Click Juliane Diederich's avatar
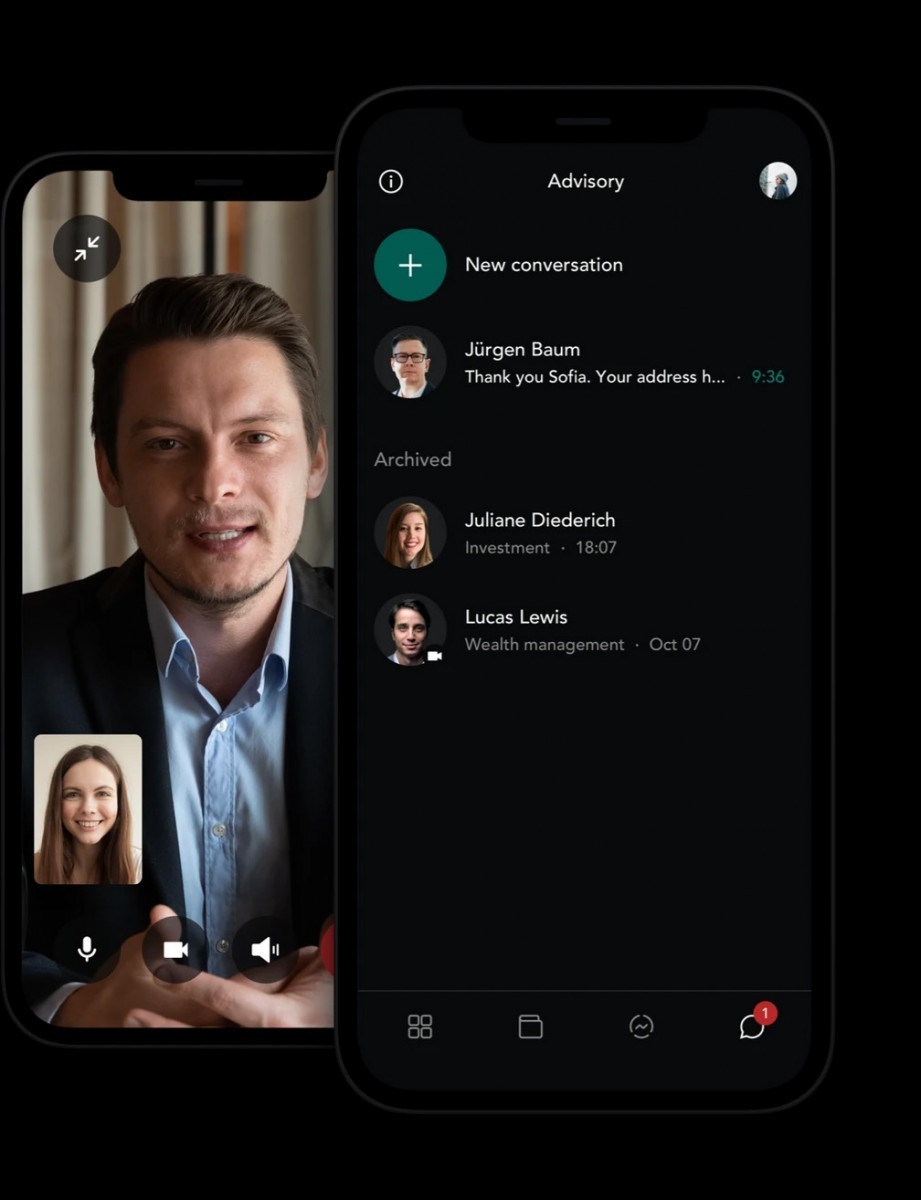Image resolution: width=921 pixels, height=1200 pixels. coord(410,533)
